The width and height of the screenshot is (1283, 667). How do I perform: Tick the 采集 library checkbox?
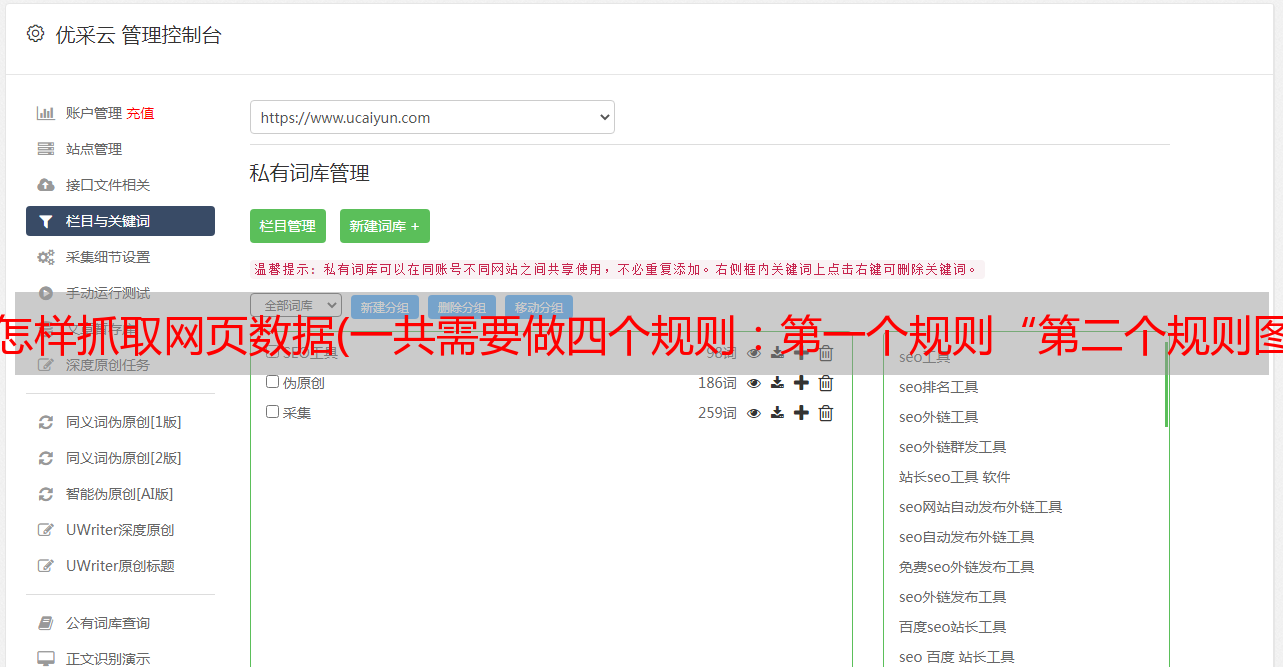tap(272, 412)
